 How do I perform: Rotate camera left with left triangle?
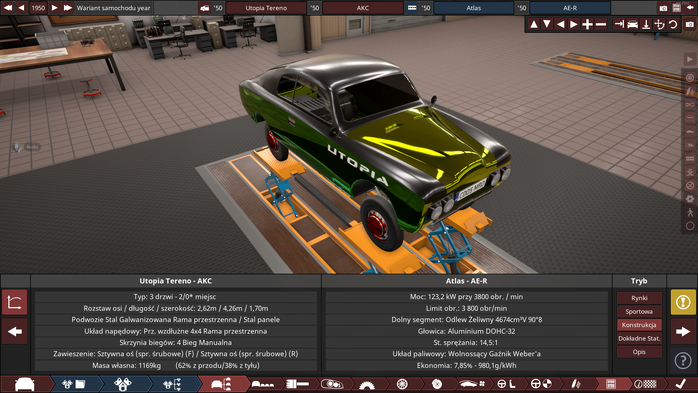point(560,24)
